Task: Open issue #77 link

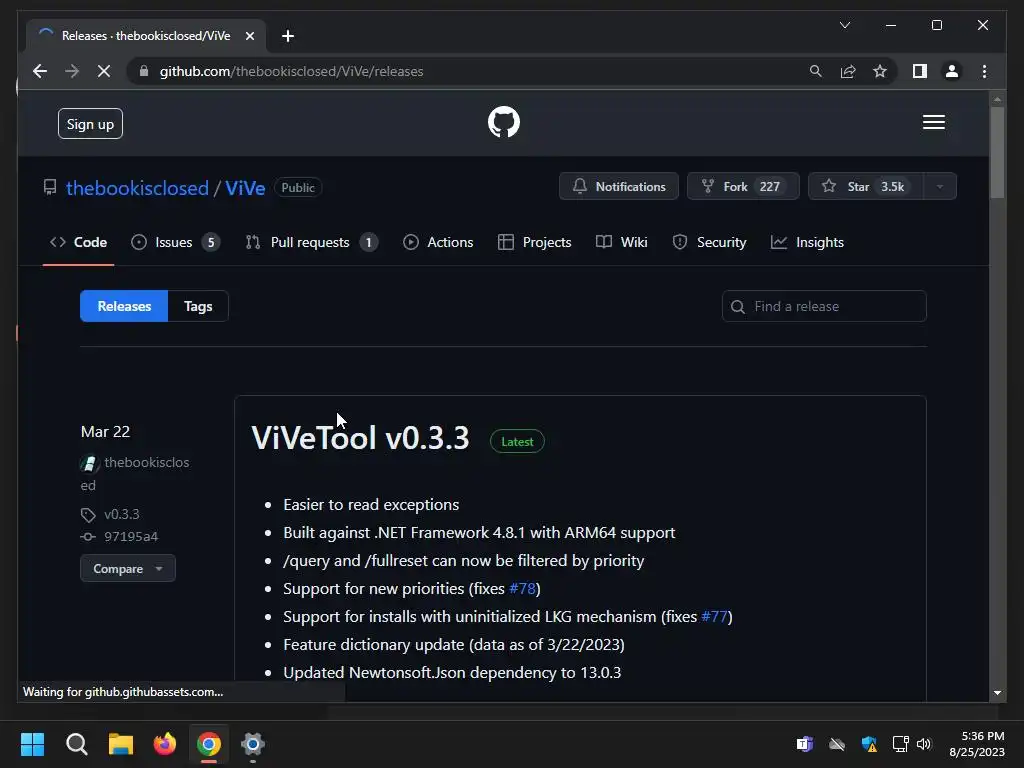Action: pyautogui.click(x=714, y=616)
